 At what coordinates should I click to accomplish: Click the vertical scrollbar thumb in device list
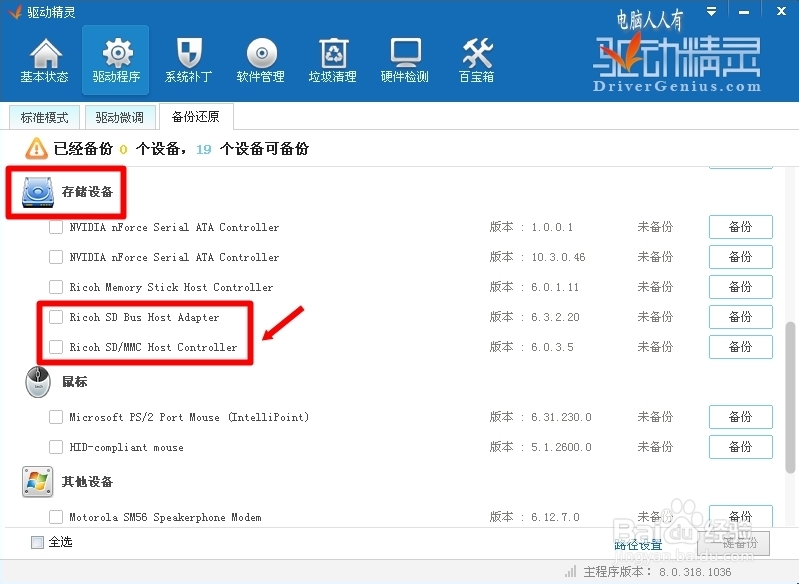790,397
